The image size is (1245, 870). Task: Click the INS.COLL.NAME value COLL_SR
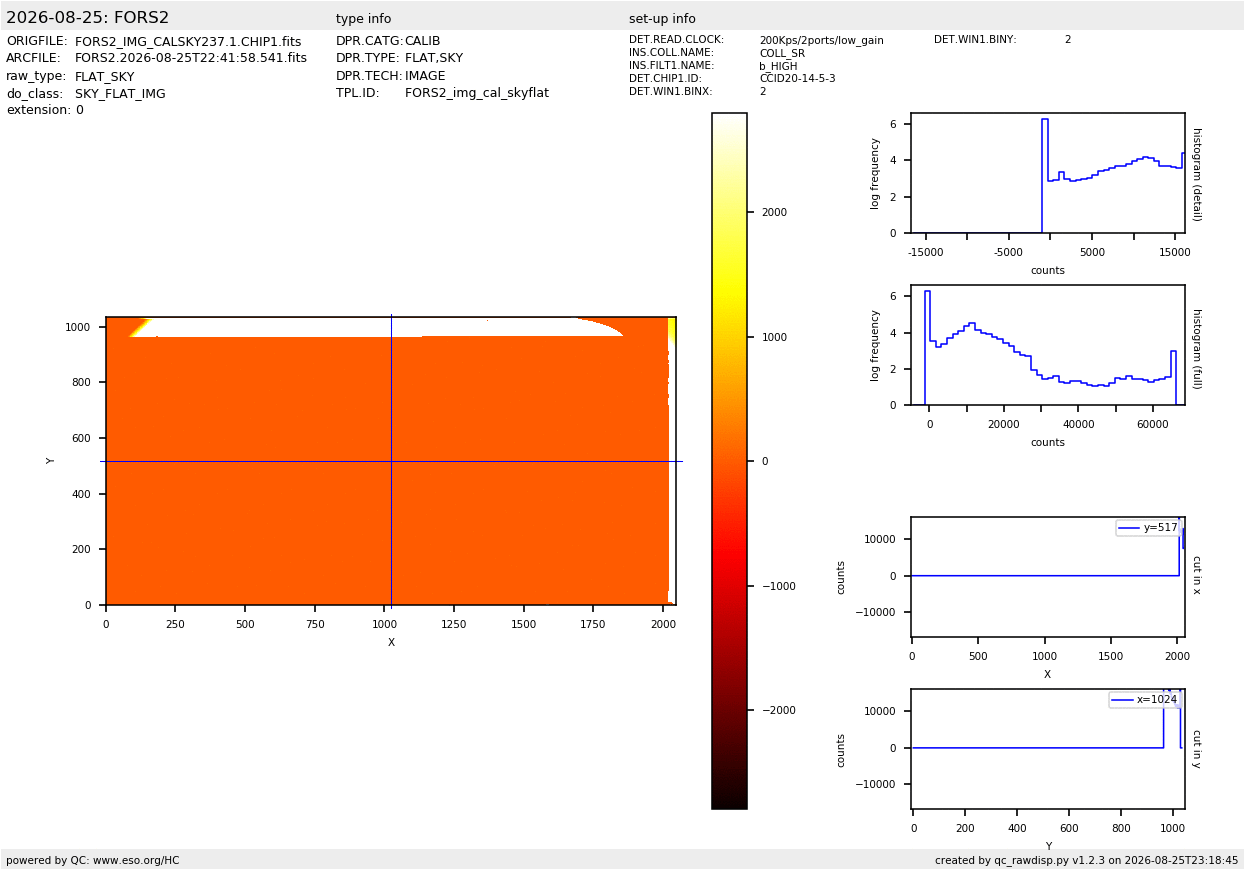[x=782, y=54]
